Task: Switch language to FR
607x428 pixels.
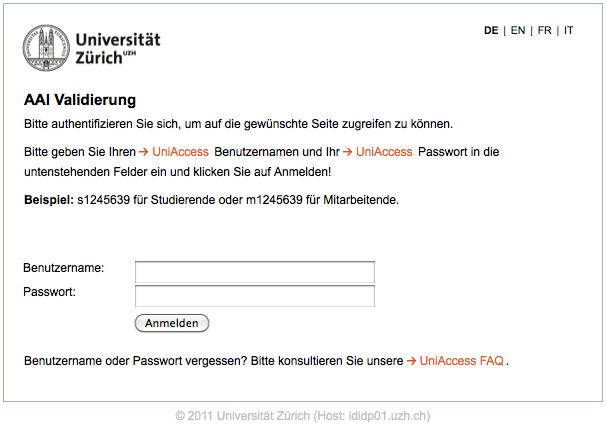Action: [544, 31]
